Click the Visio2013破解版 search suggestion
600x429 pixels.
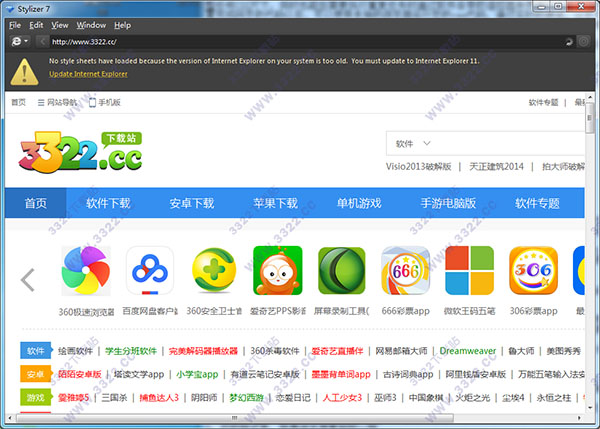(x=419, y=166)
